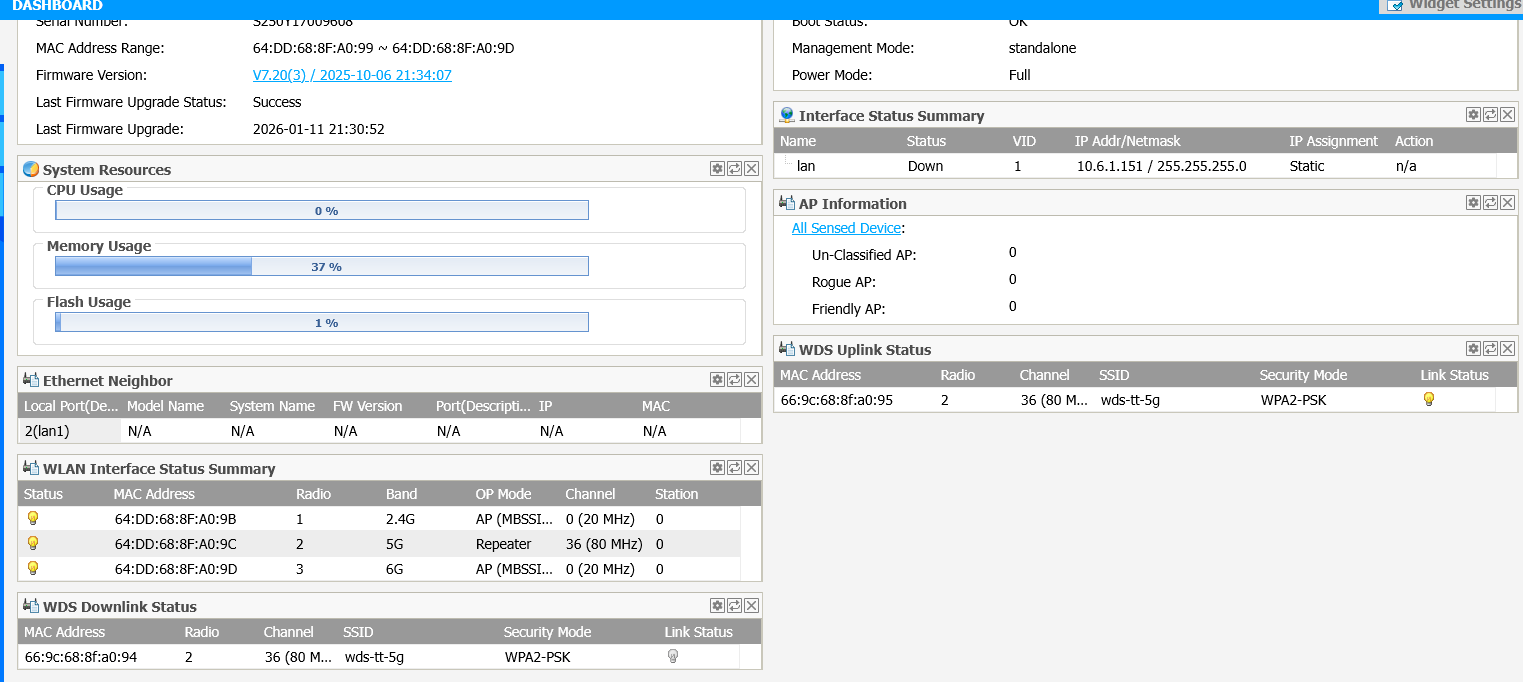The height and width of the screenshot is (682, 1523).
Task: Select MAC address 64:DD:68:8F:A0:9B
Action: [175, 519]
